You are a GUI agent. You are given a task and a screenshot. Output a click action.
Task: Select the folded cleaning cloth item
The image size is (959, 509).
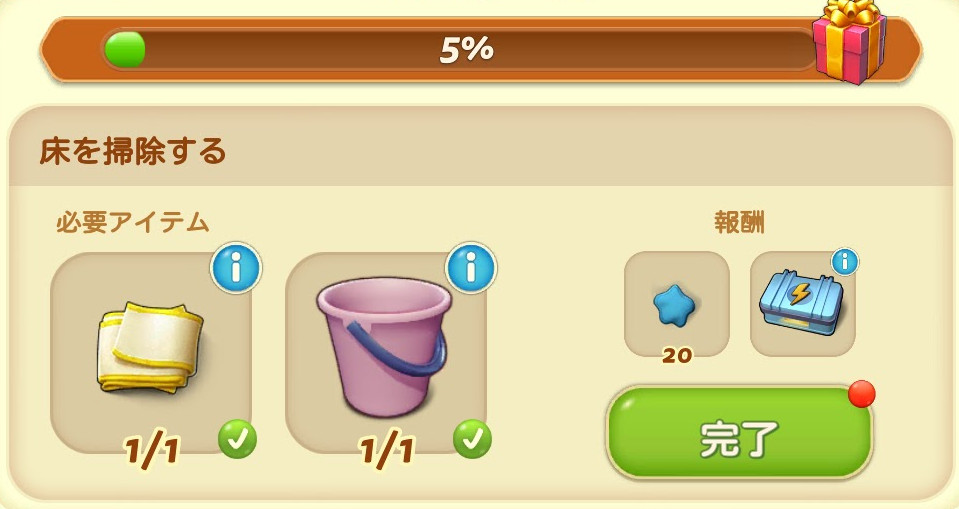click(x=150, y=346)
